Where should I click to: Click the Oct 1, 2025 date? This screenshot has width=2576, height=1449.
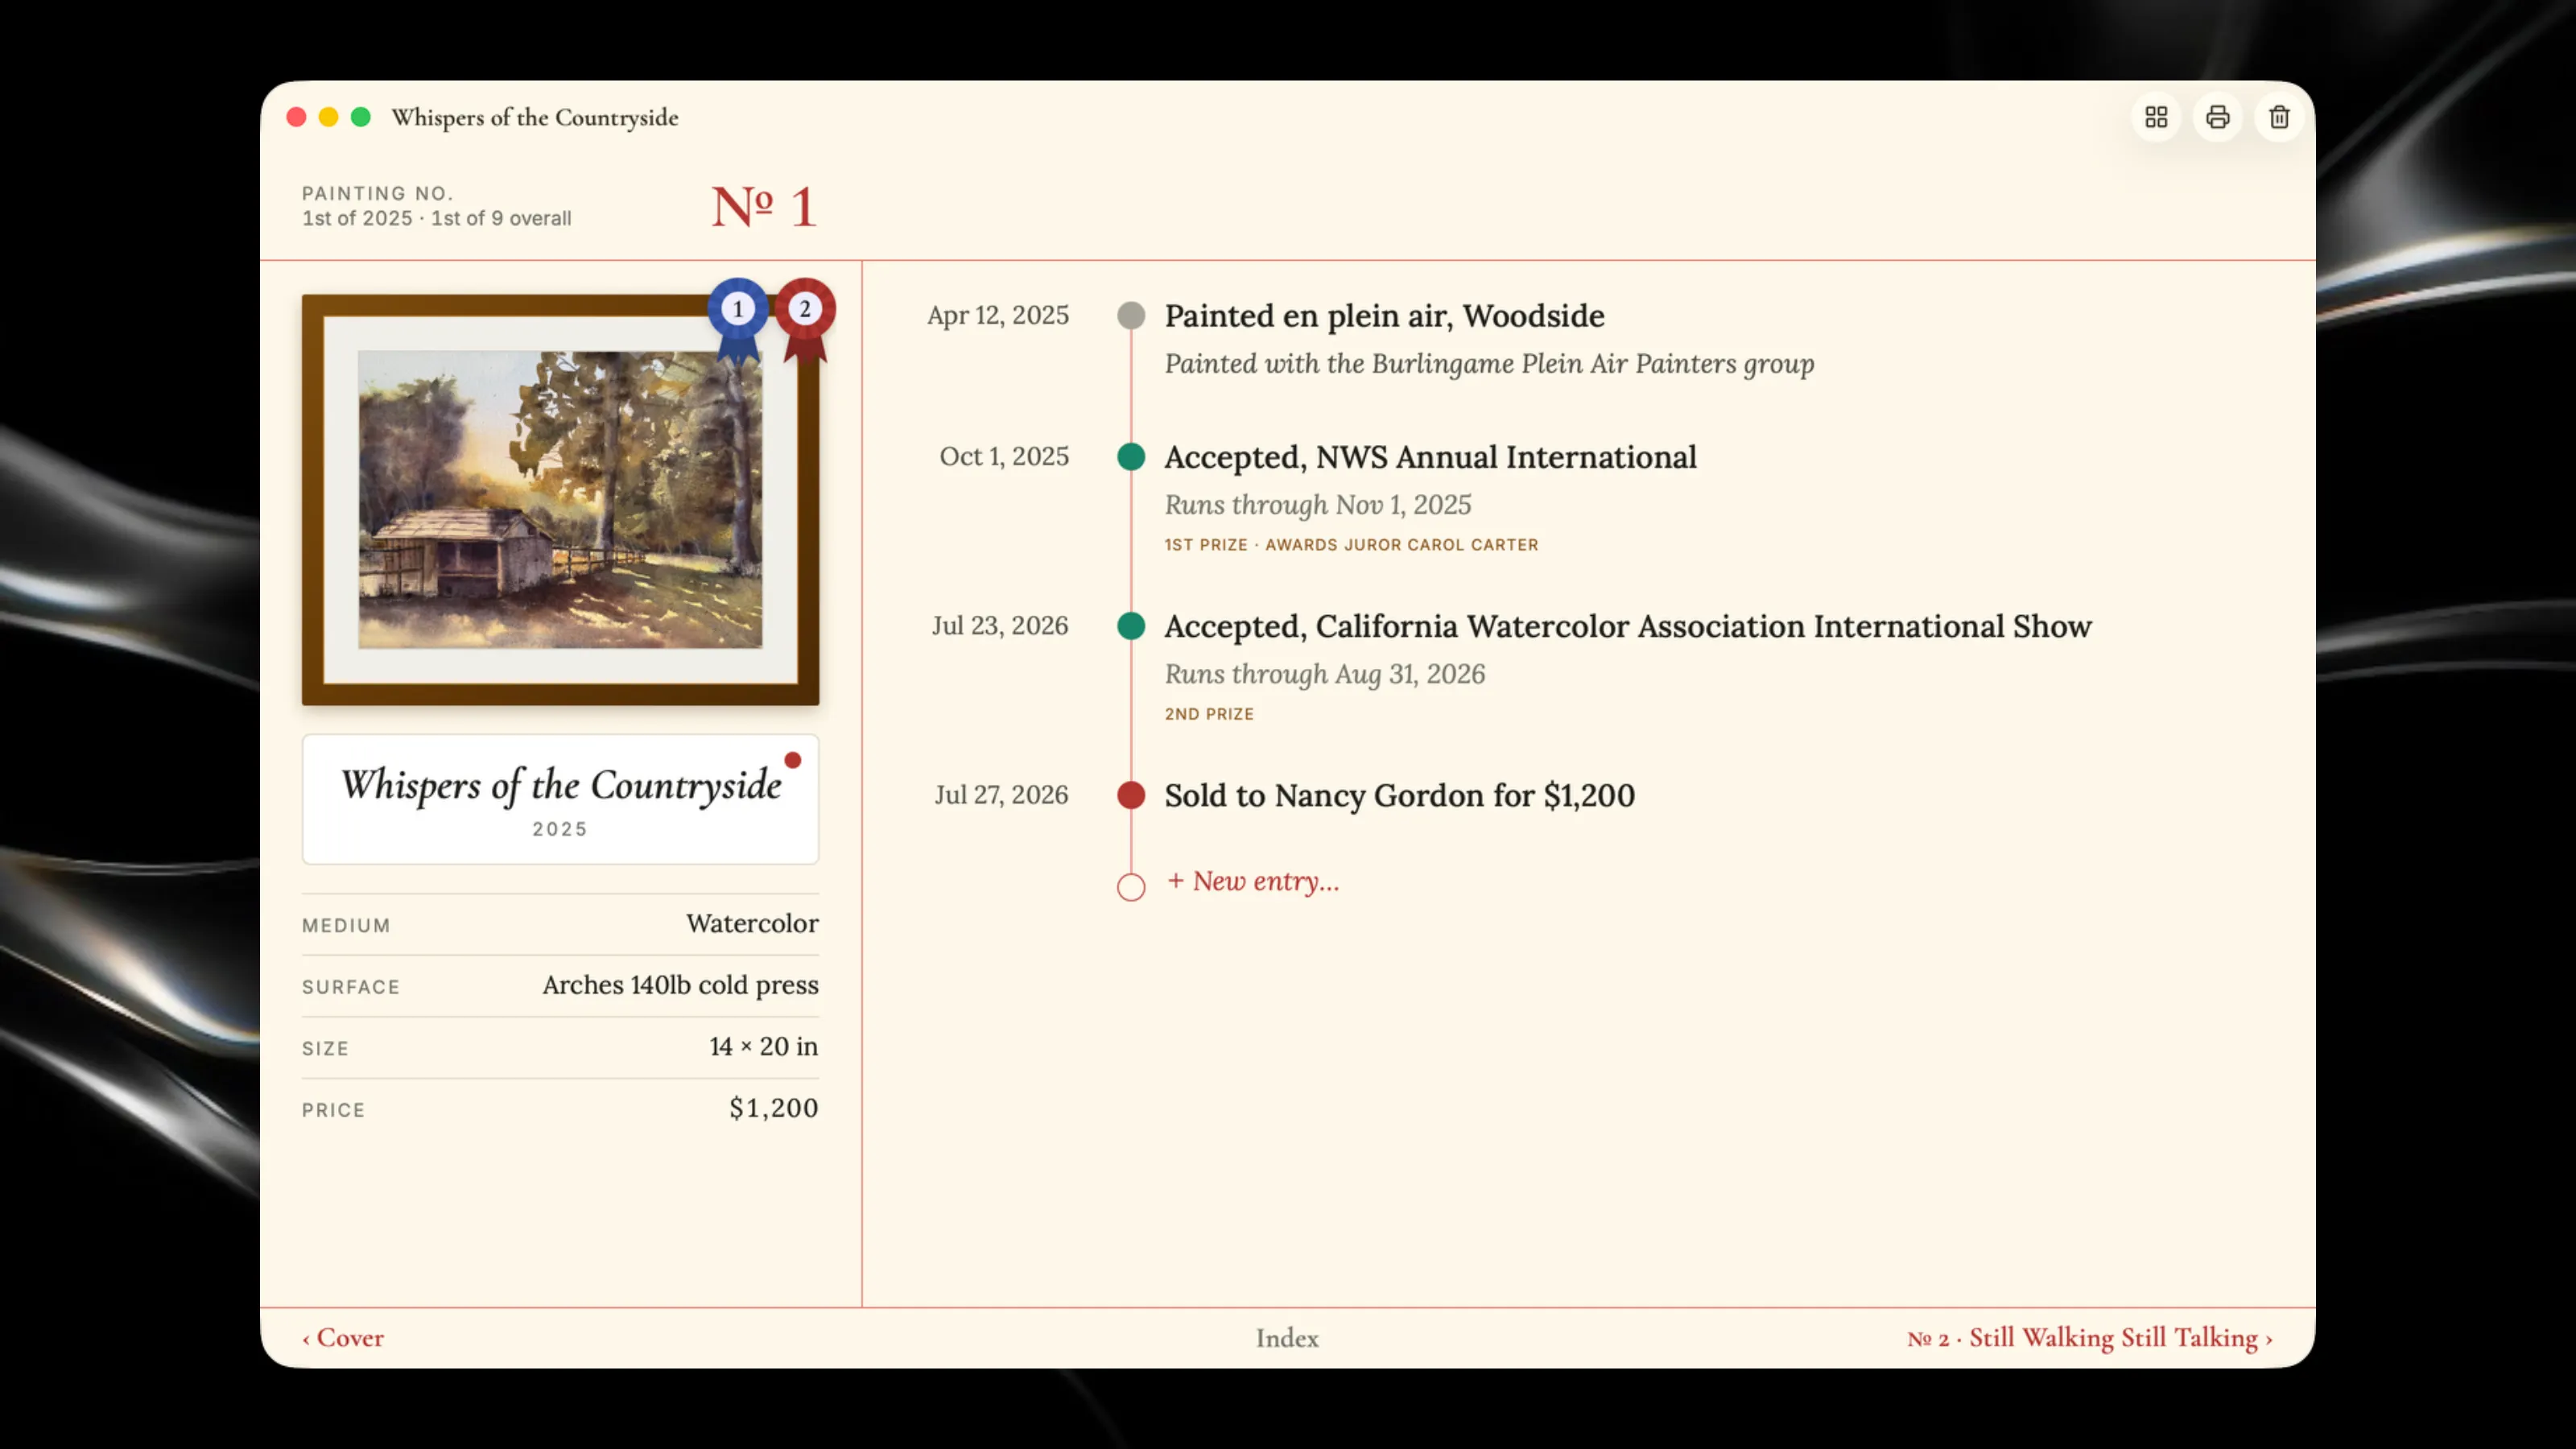pyautogui.click(x=1004, y=457)
